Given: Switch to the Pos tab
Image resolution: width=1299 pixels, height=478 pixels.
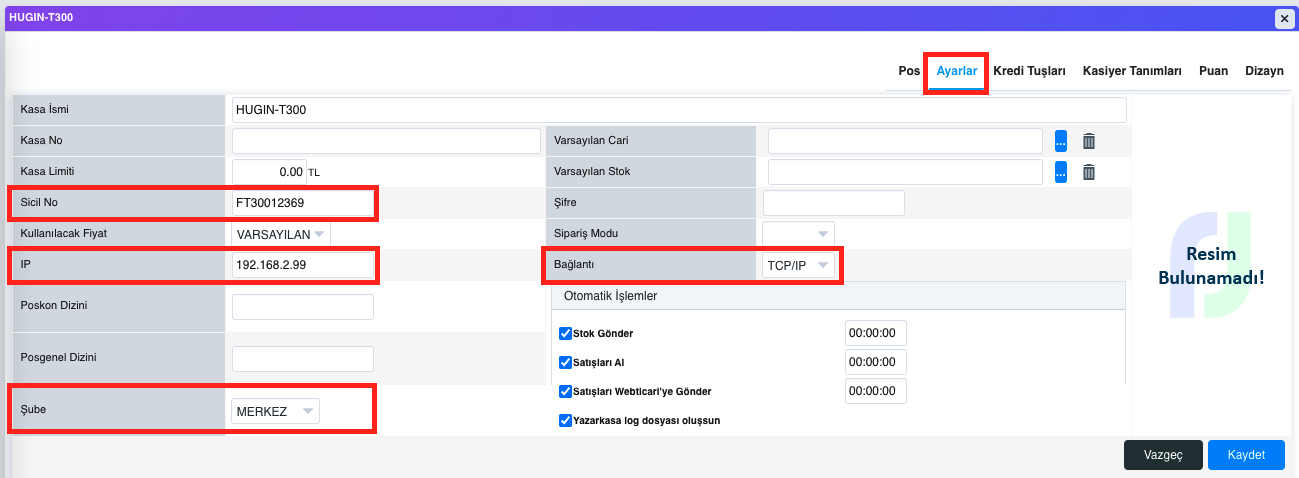Looking at the screenshot, I should 908,71.
